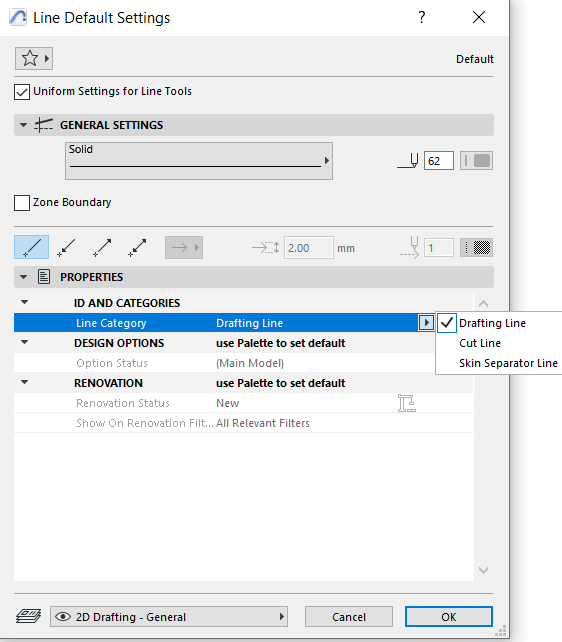Enable the Zone Boundary checkbox
562x642 pixels.
22,203
